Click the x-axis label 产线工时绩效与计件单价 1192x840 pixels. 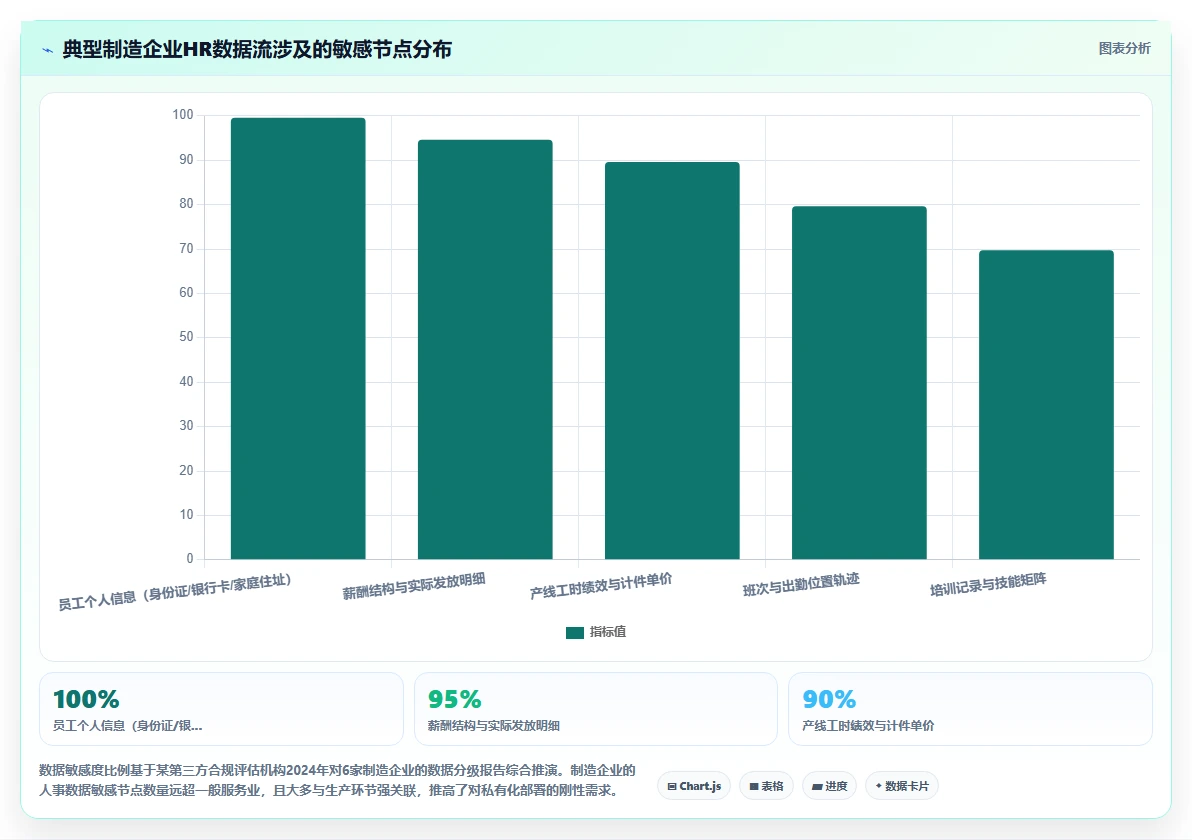tap(601, 586)
